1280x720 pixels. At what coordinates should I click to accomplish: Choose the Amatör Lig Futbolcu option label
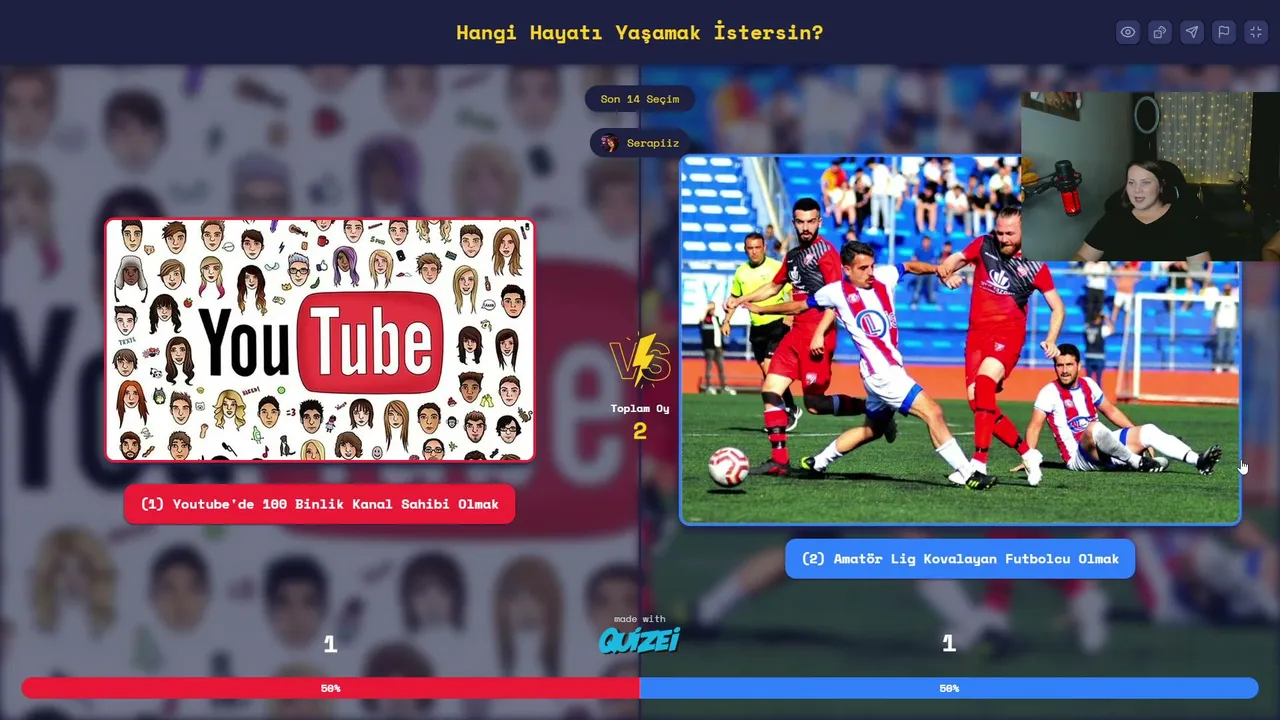(960, 559)
